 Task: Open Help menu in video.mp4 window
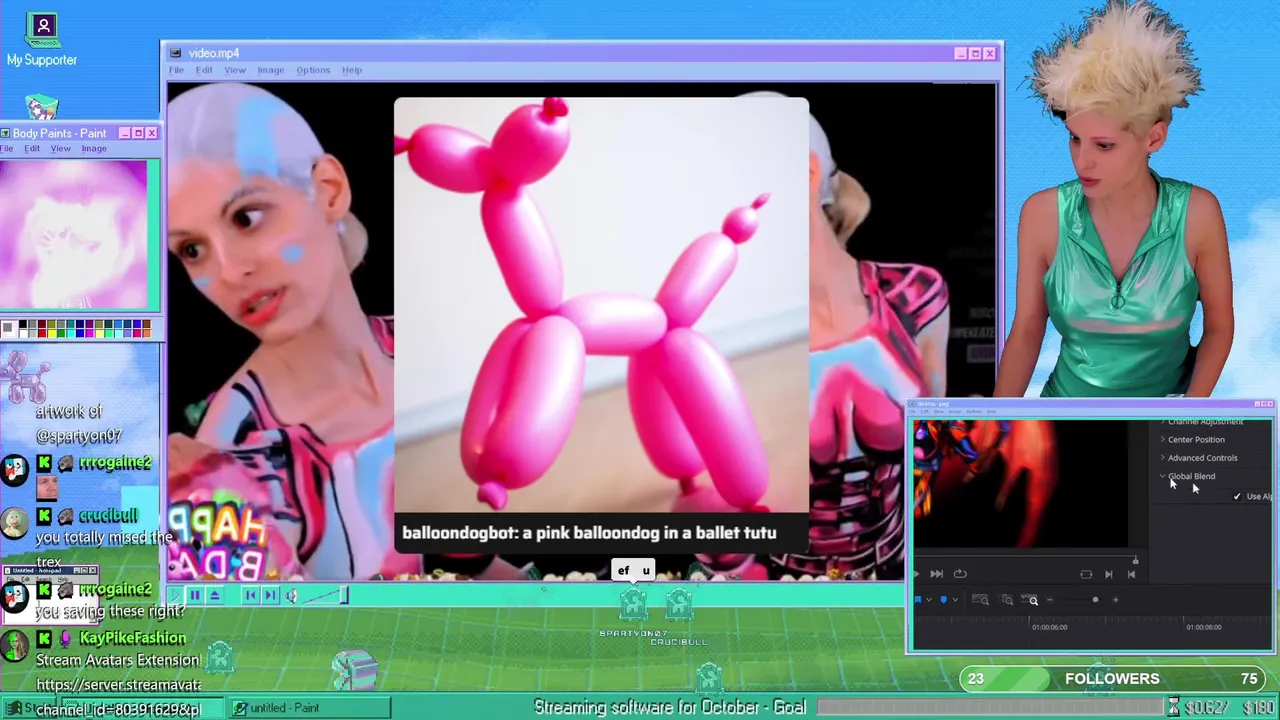click(x=352, y=70)
